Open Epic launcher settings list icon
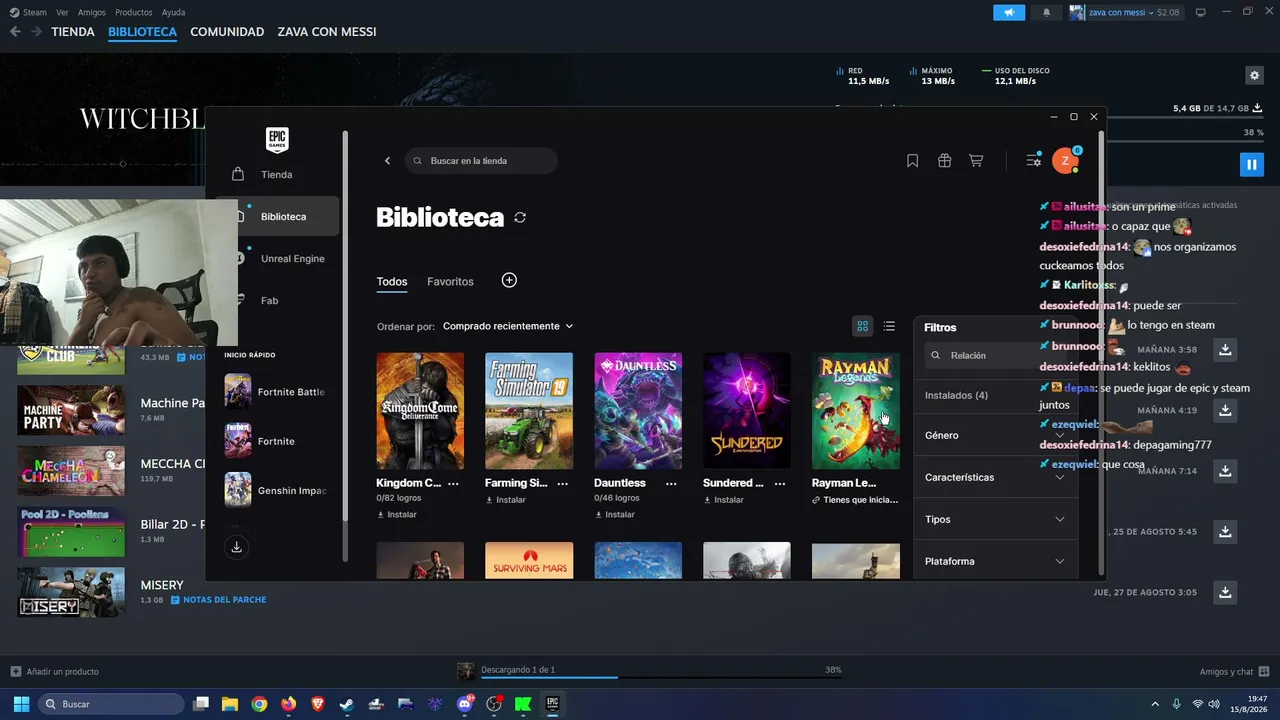The image size is (1280, 720). (x=1034, y=160)
